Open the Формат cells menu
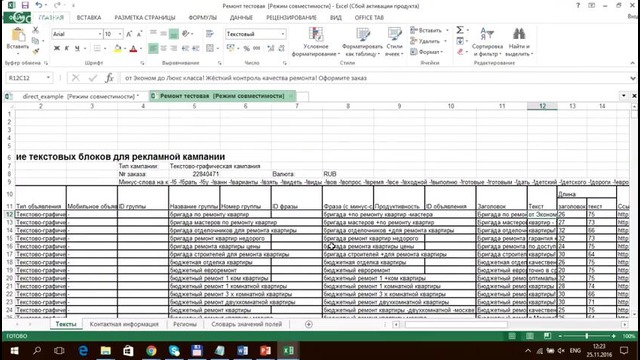Screen dimensions: 640x360 point(427,52)
